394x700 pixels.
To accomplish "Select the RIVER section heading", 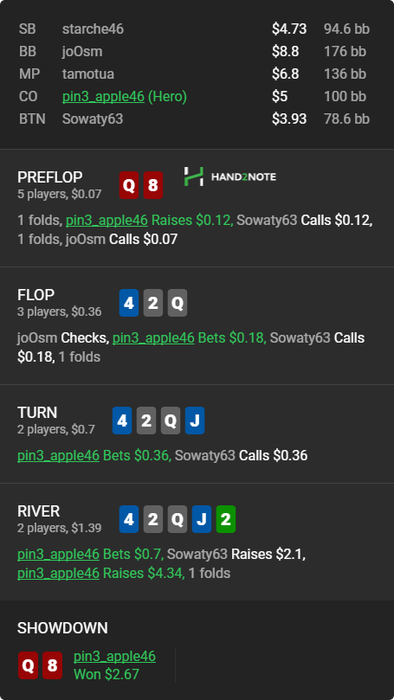I will pyautogui.click(x=39, y=511).
